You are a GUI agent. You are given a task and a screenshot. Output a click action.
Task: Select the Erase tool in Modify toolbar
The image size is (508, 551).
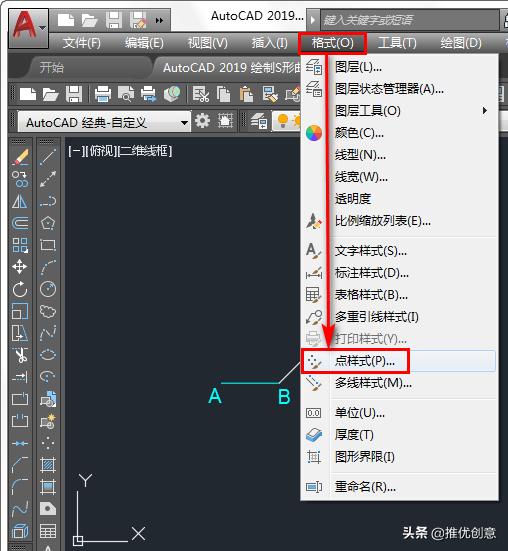20,157
